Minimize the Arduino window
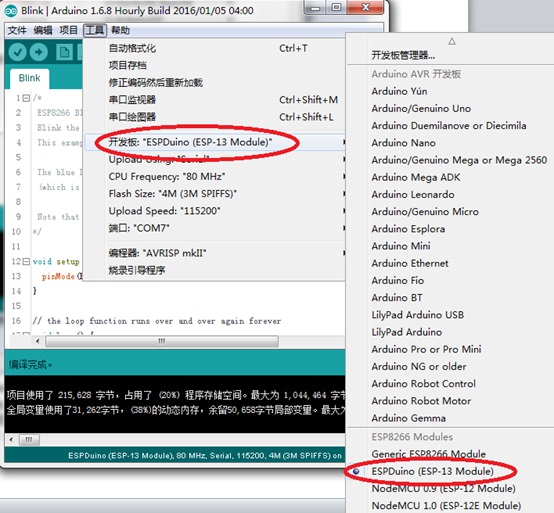The height and width of the screenshot is (513, 554). coord(316,8)
